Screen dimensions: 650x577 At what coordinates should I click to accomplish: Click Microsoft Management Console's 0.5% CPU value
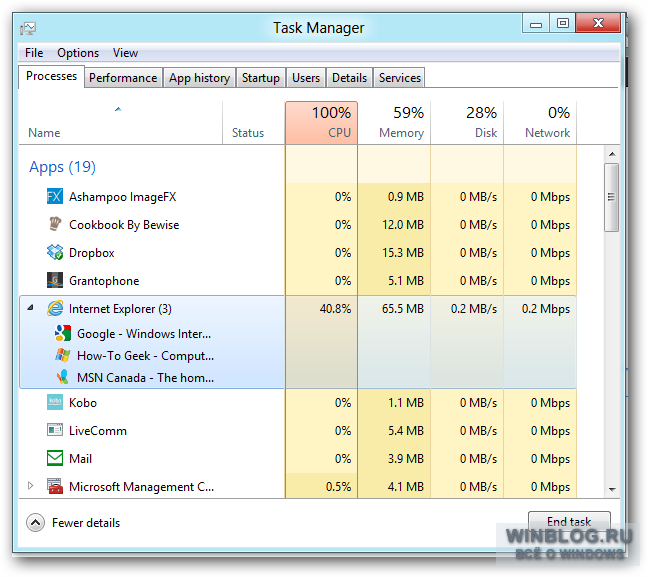tap(338, 487)
